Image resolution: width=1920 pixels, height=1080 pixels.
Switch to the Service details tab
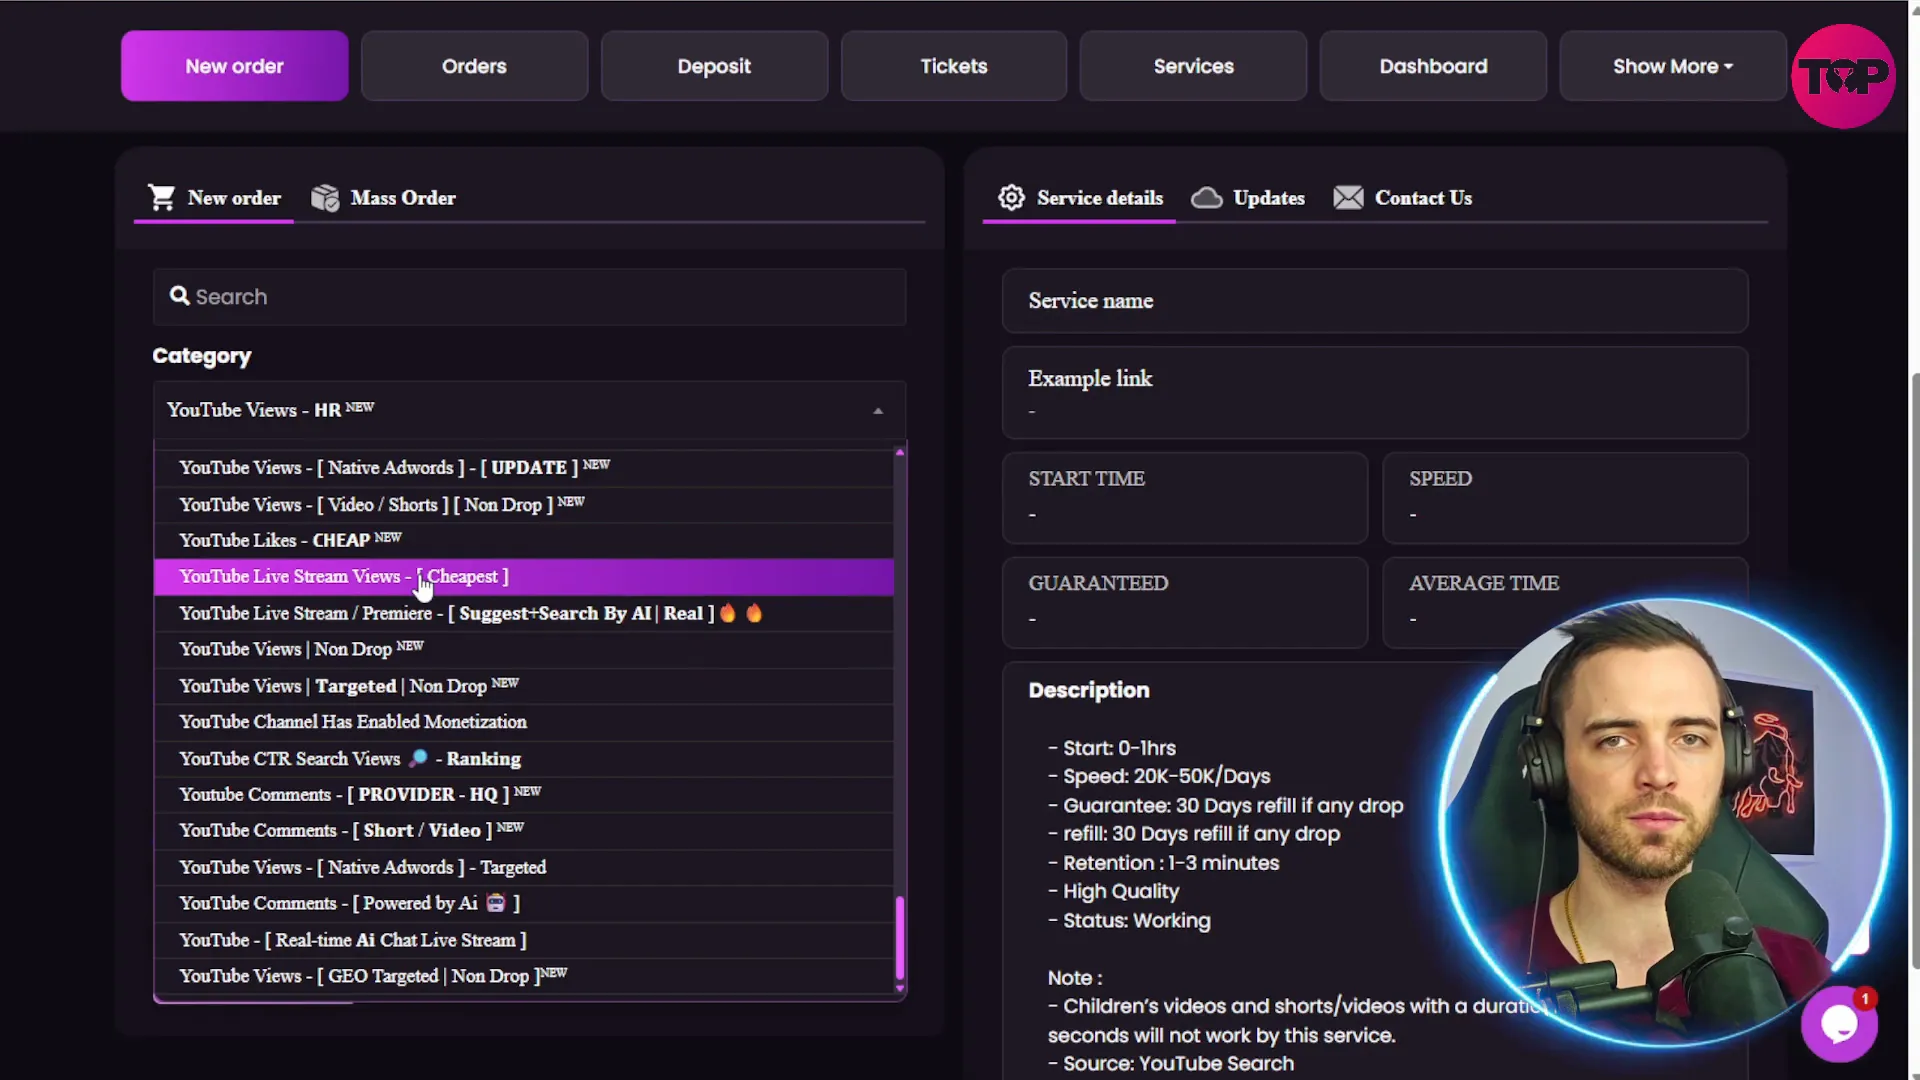coord(1080,198)
